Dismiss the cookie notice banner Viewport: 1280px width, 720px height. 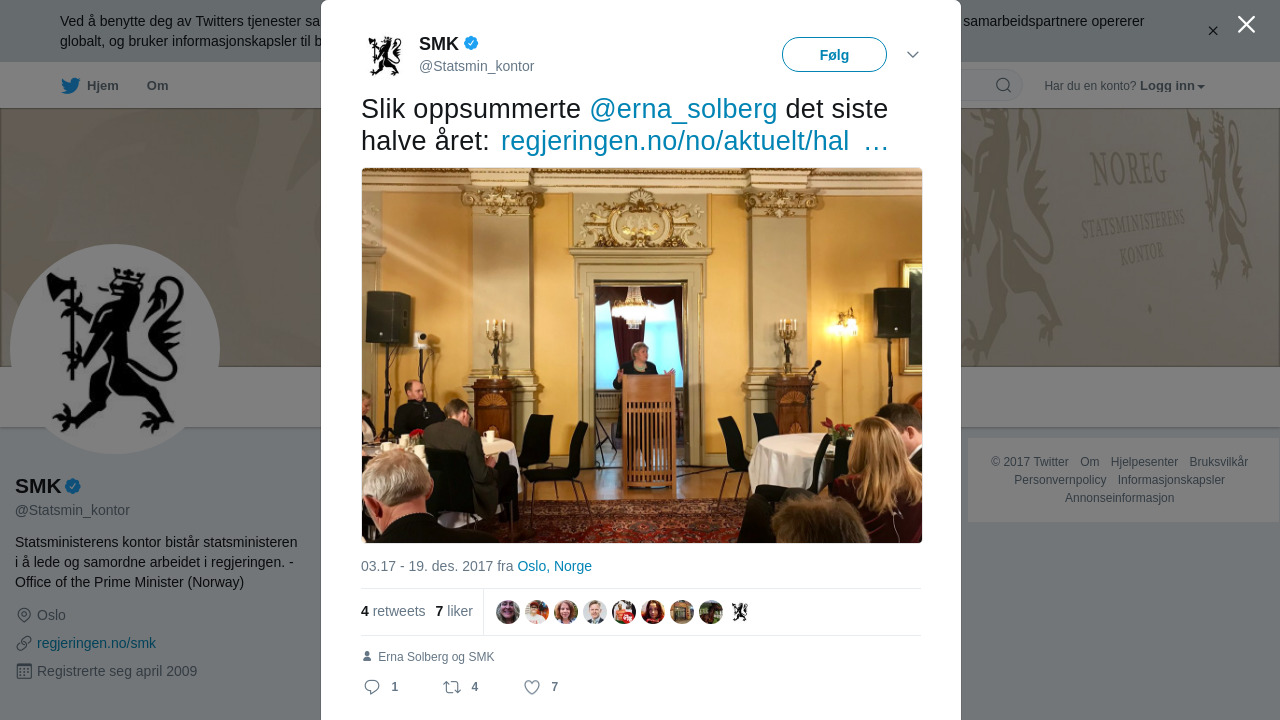coord(1213,31)
